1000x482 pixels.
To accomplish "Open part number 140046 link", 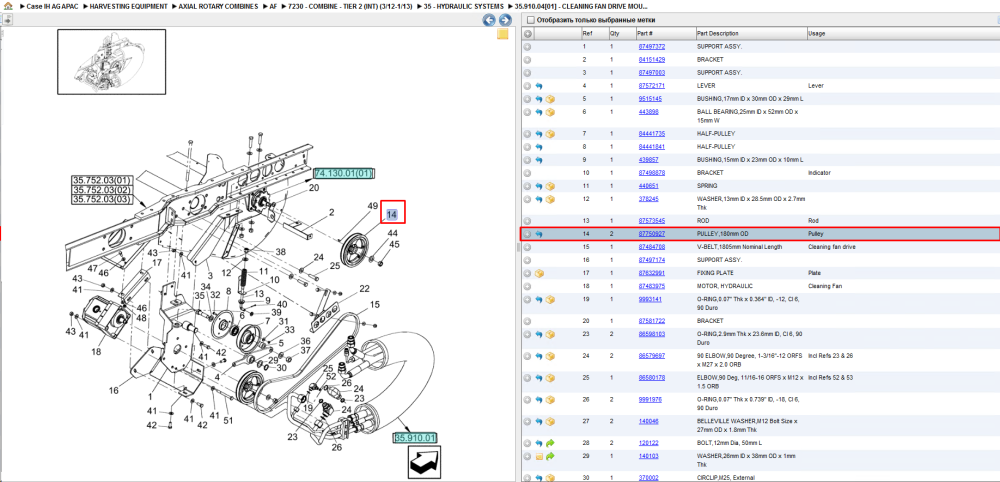I will tap(649, 421).
